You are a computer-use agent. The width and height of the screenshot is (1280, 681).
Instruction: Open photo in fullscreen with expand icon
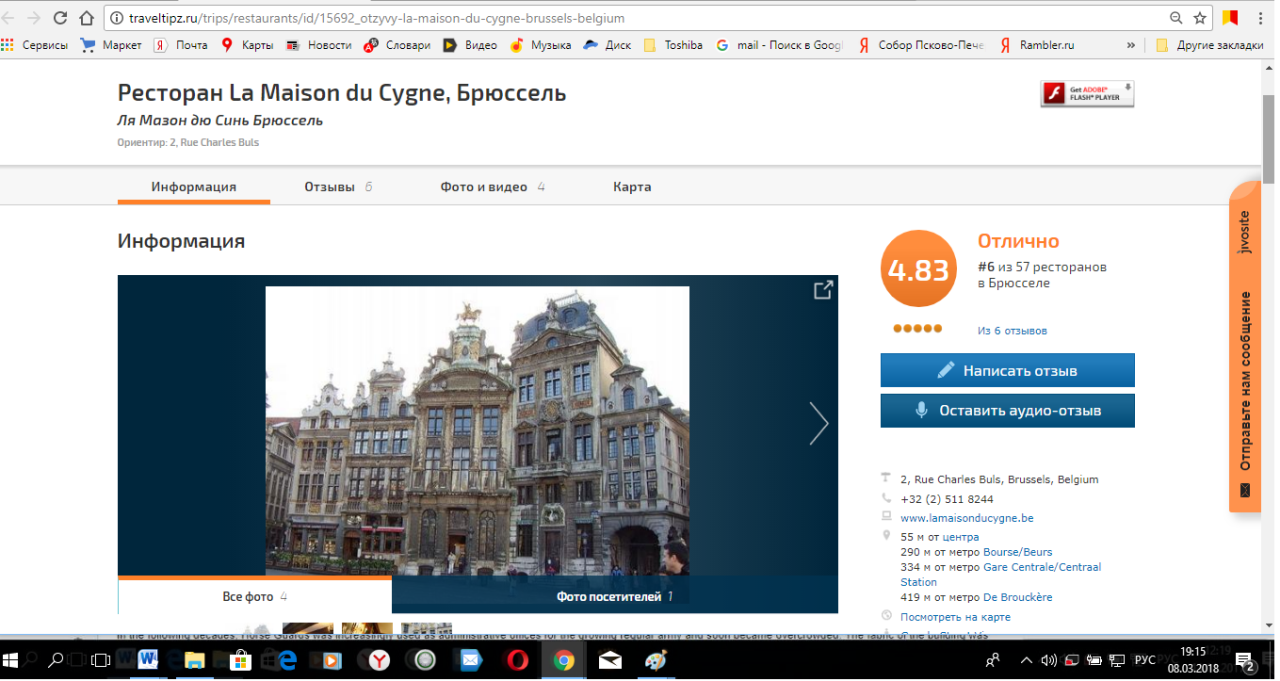[822, 290]
